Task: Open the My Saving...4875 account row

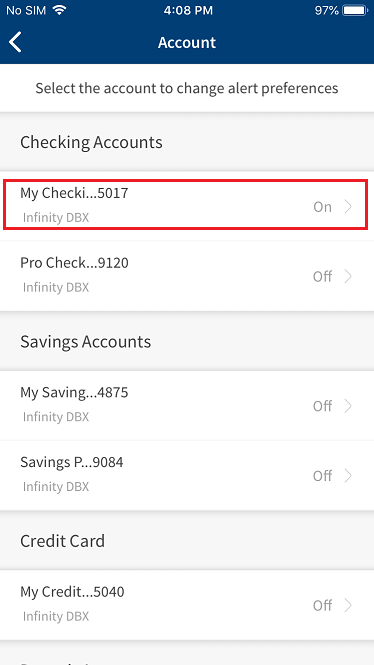Action: click(187, 406)
